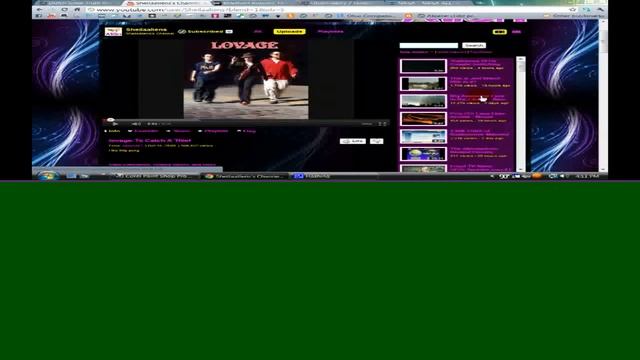Select the yellow Uploads tab
This screenshot has width=640, height=360.
pyautogui.click(x=289, y=31)
